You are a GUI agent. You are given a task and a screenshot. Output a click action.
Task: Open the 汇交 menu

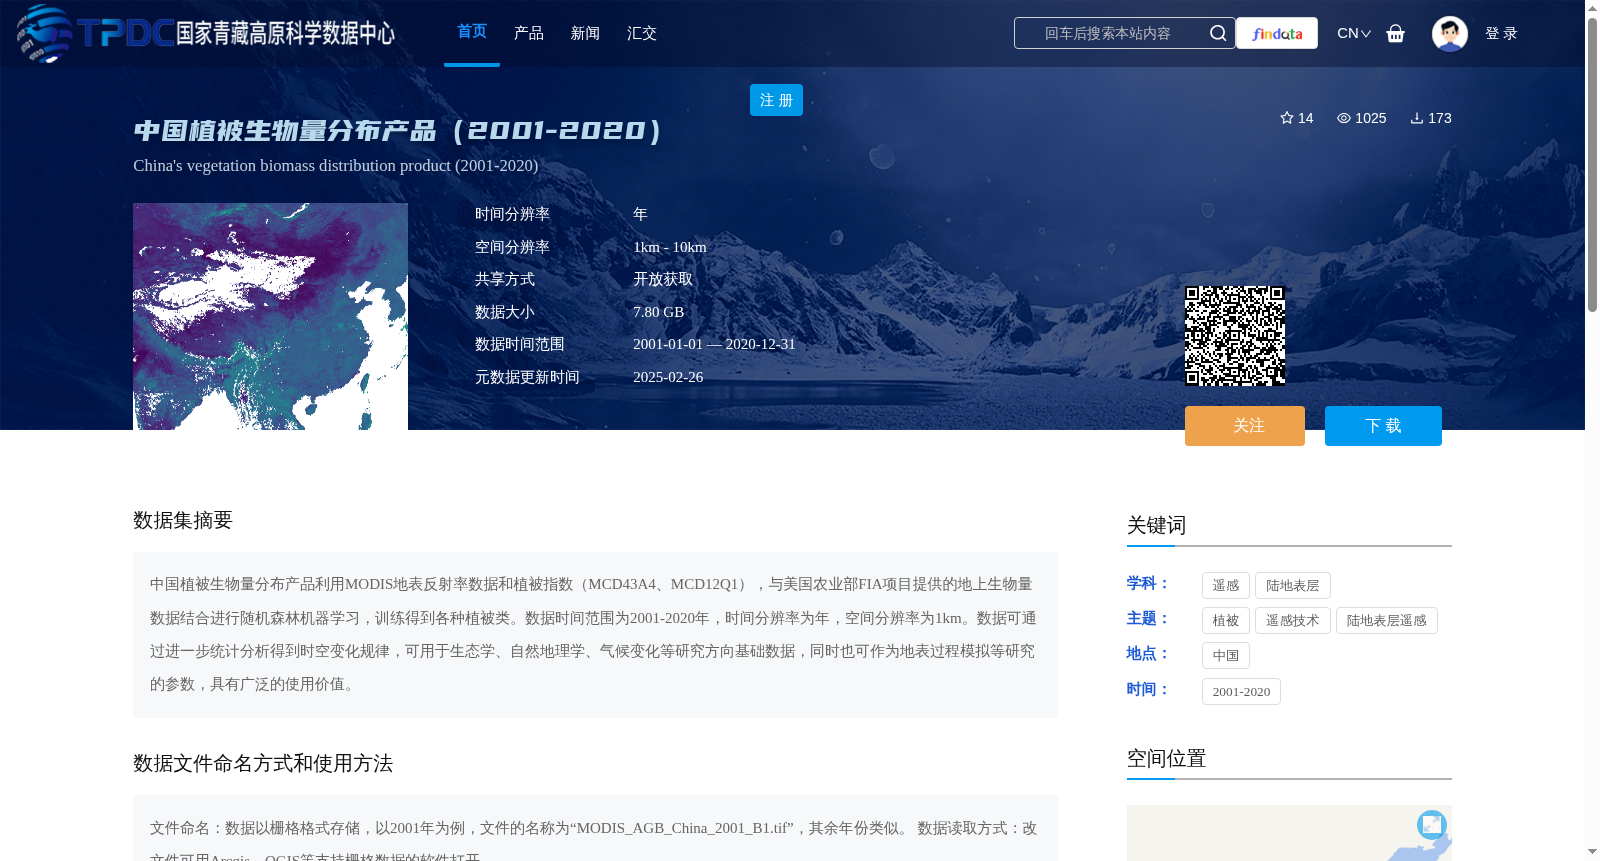(642, 33)
